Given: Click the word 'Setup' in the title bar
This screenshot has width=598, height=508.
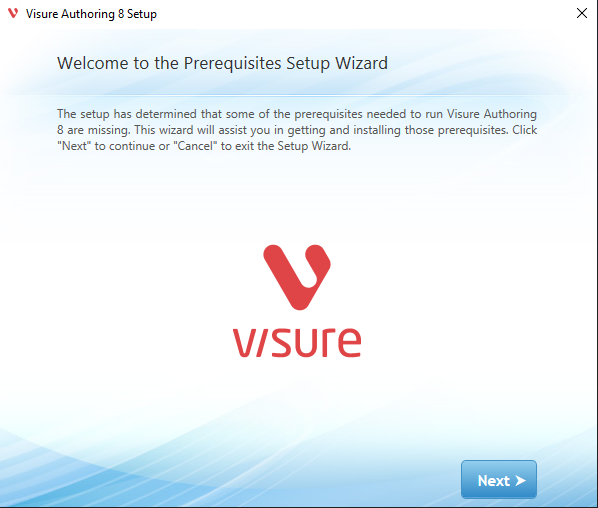Looking at the screenshot, I should tap(142, 14).
